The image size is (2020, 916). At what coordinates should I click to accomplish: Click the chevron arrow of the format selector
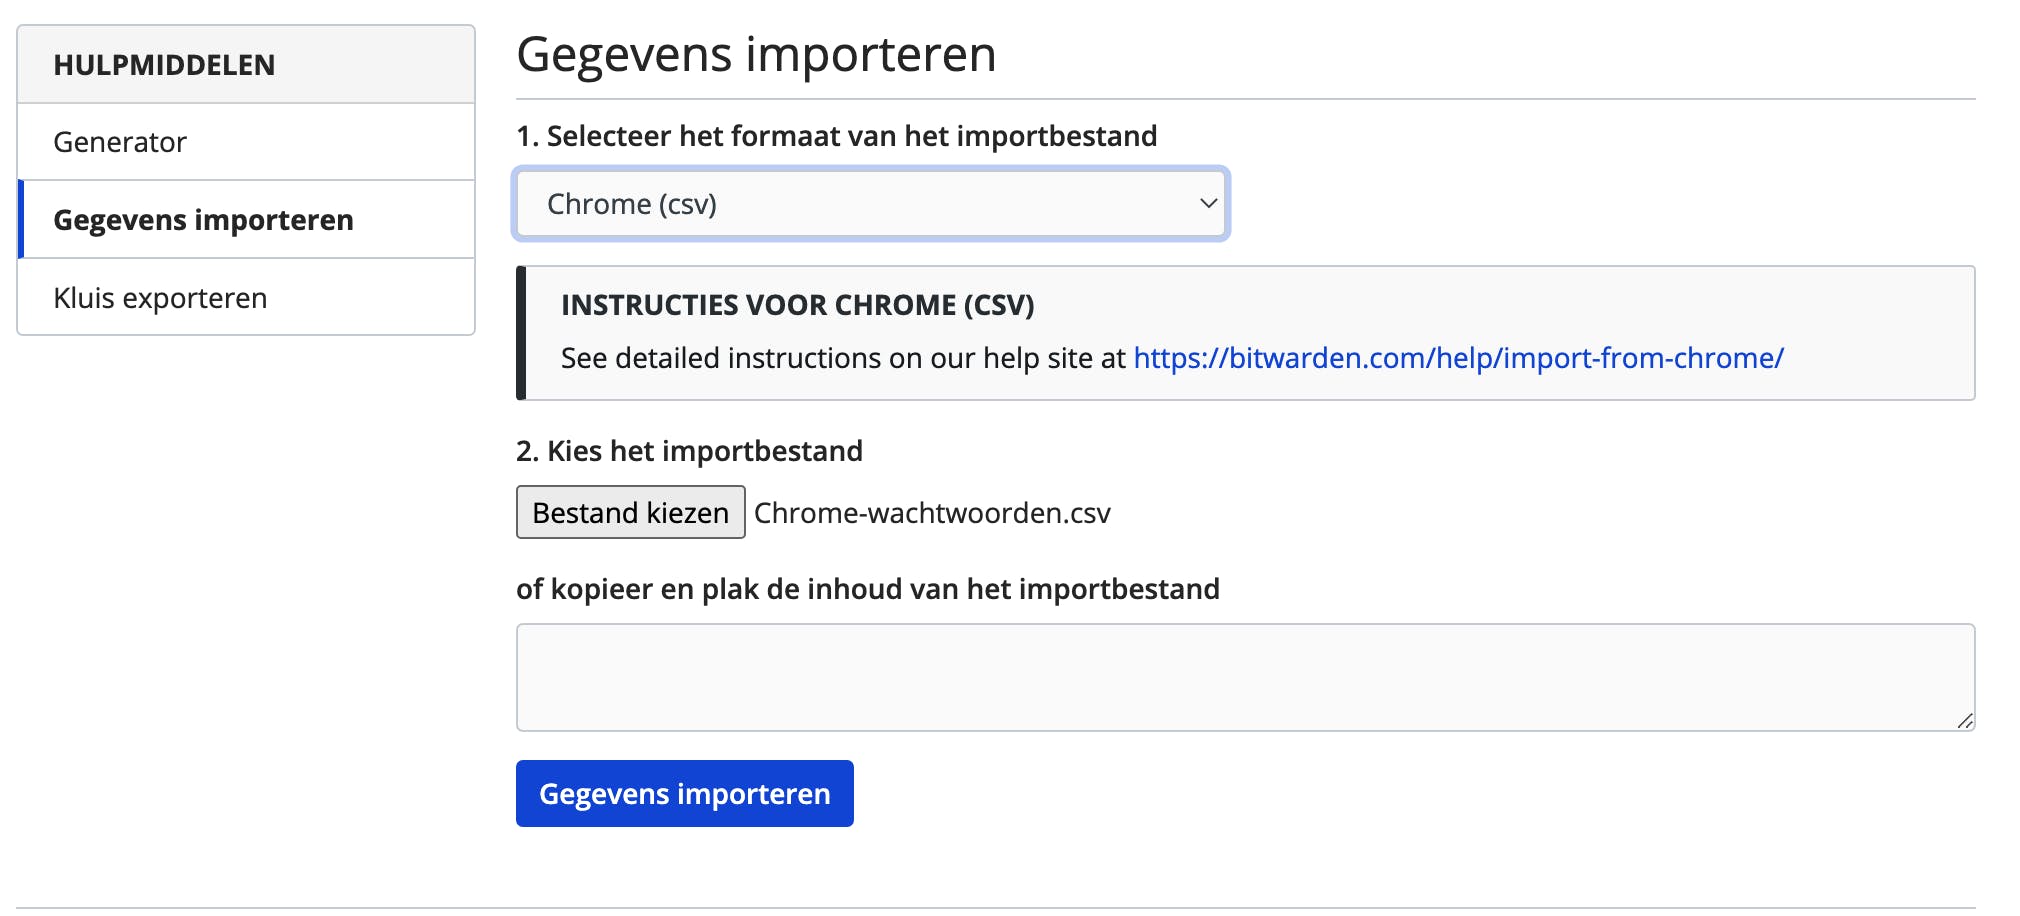(1208, 204)
